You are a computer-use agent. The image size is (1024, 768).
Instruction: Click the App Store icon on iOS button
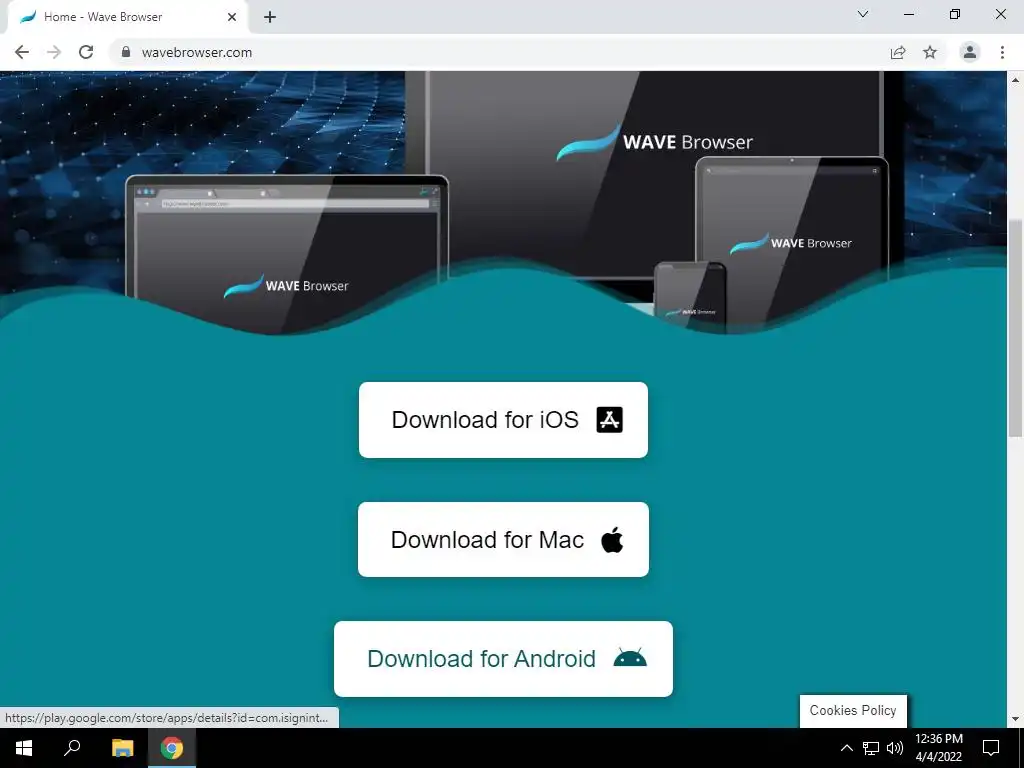[x=609, y=420]
